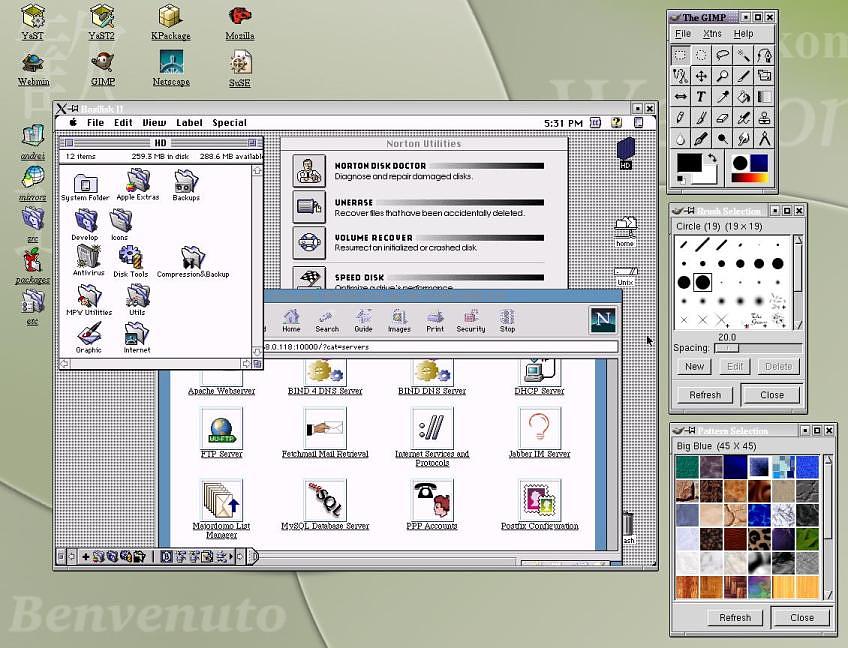The height and width of the screenshot is (648, 848).
Task: Click the Mozilla desktop icon
Action: (240, 23)
